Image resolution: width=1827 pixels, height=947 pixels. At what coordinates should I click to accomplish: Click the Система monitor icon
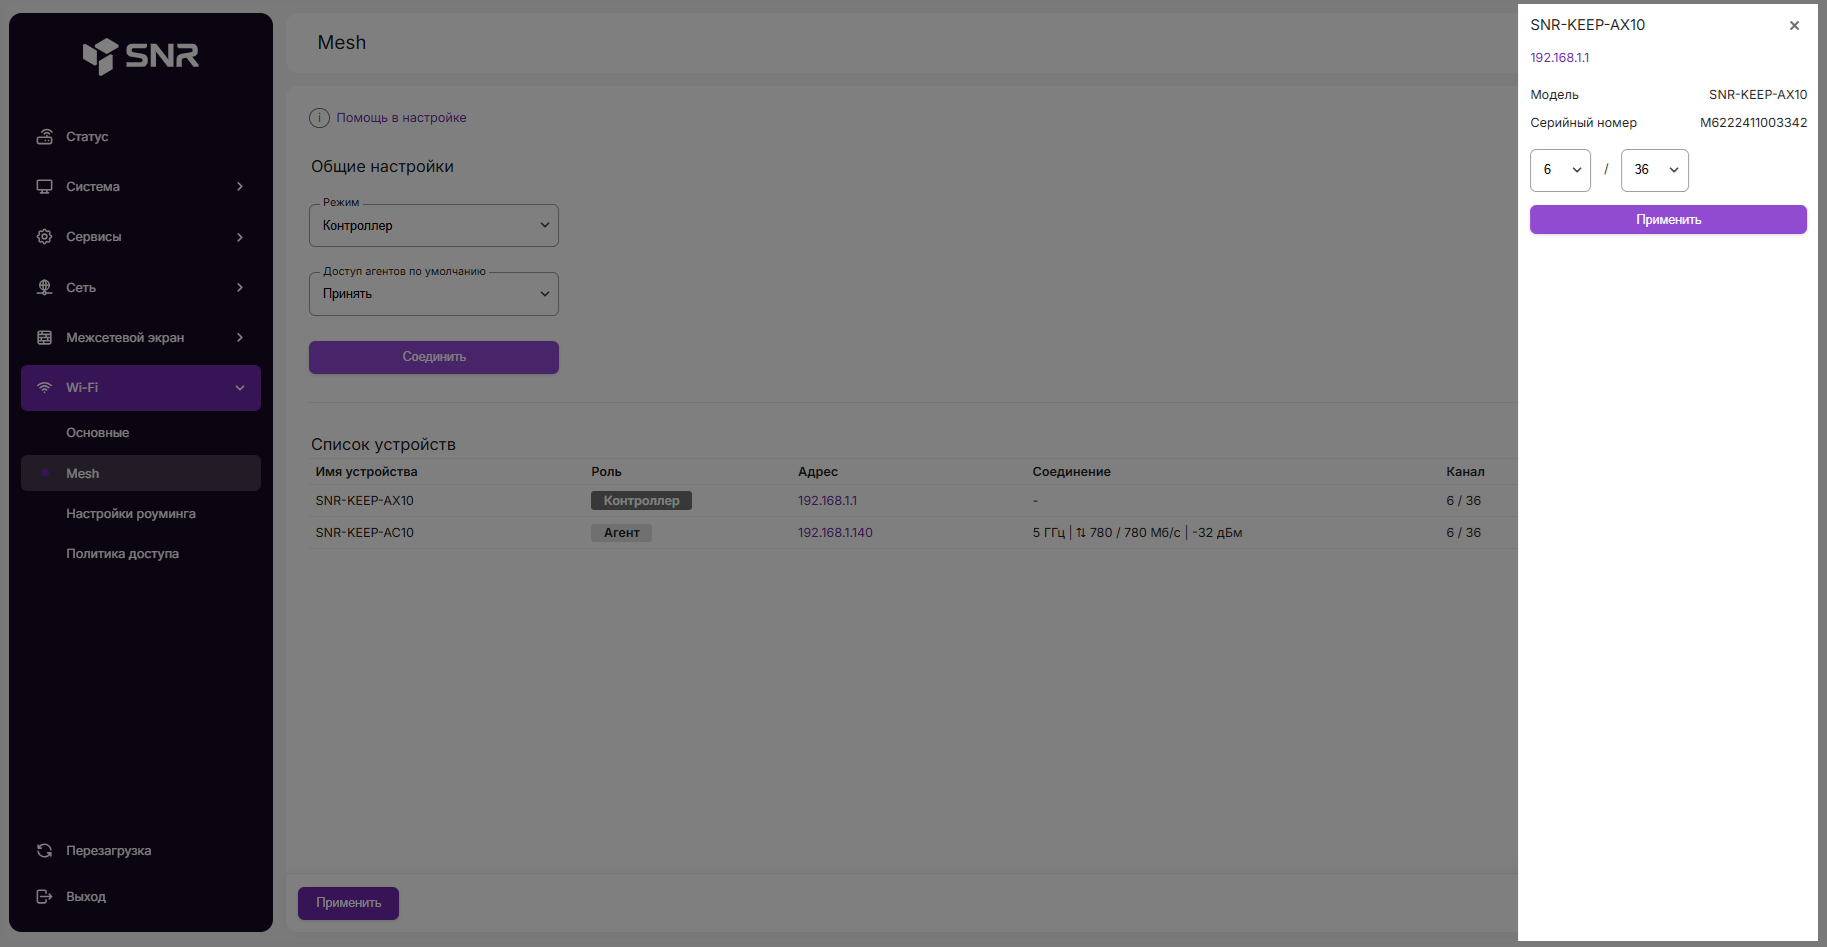tap(45, 187)
